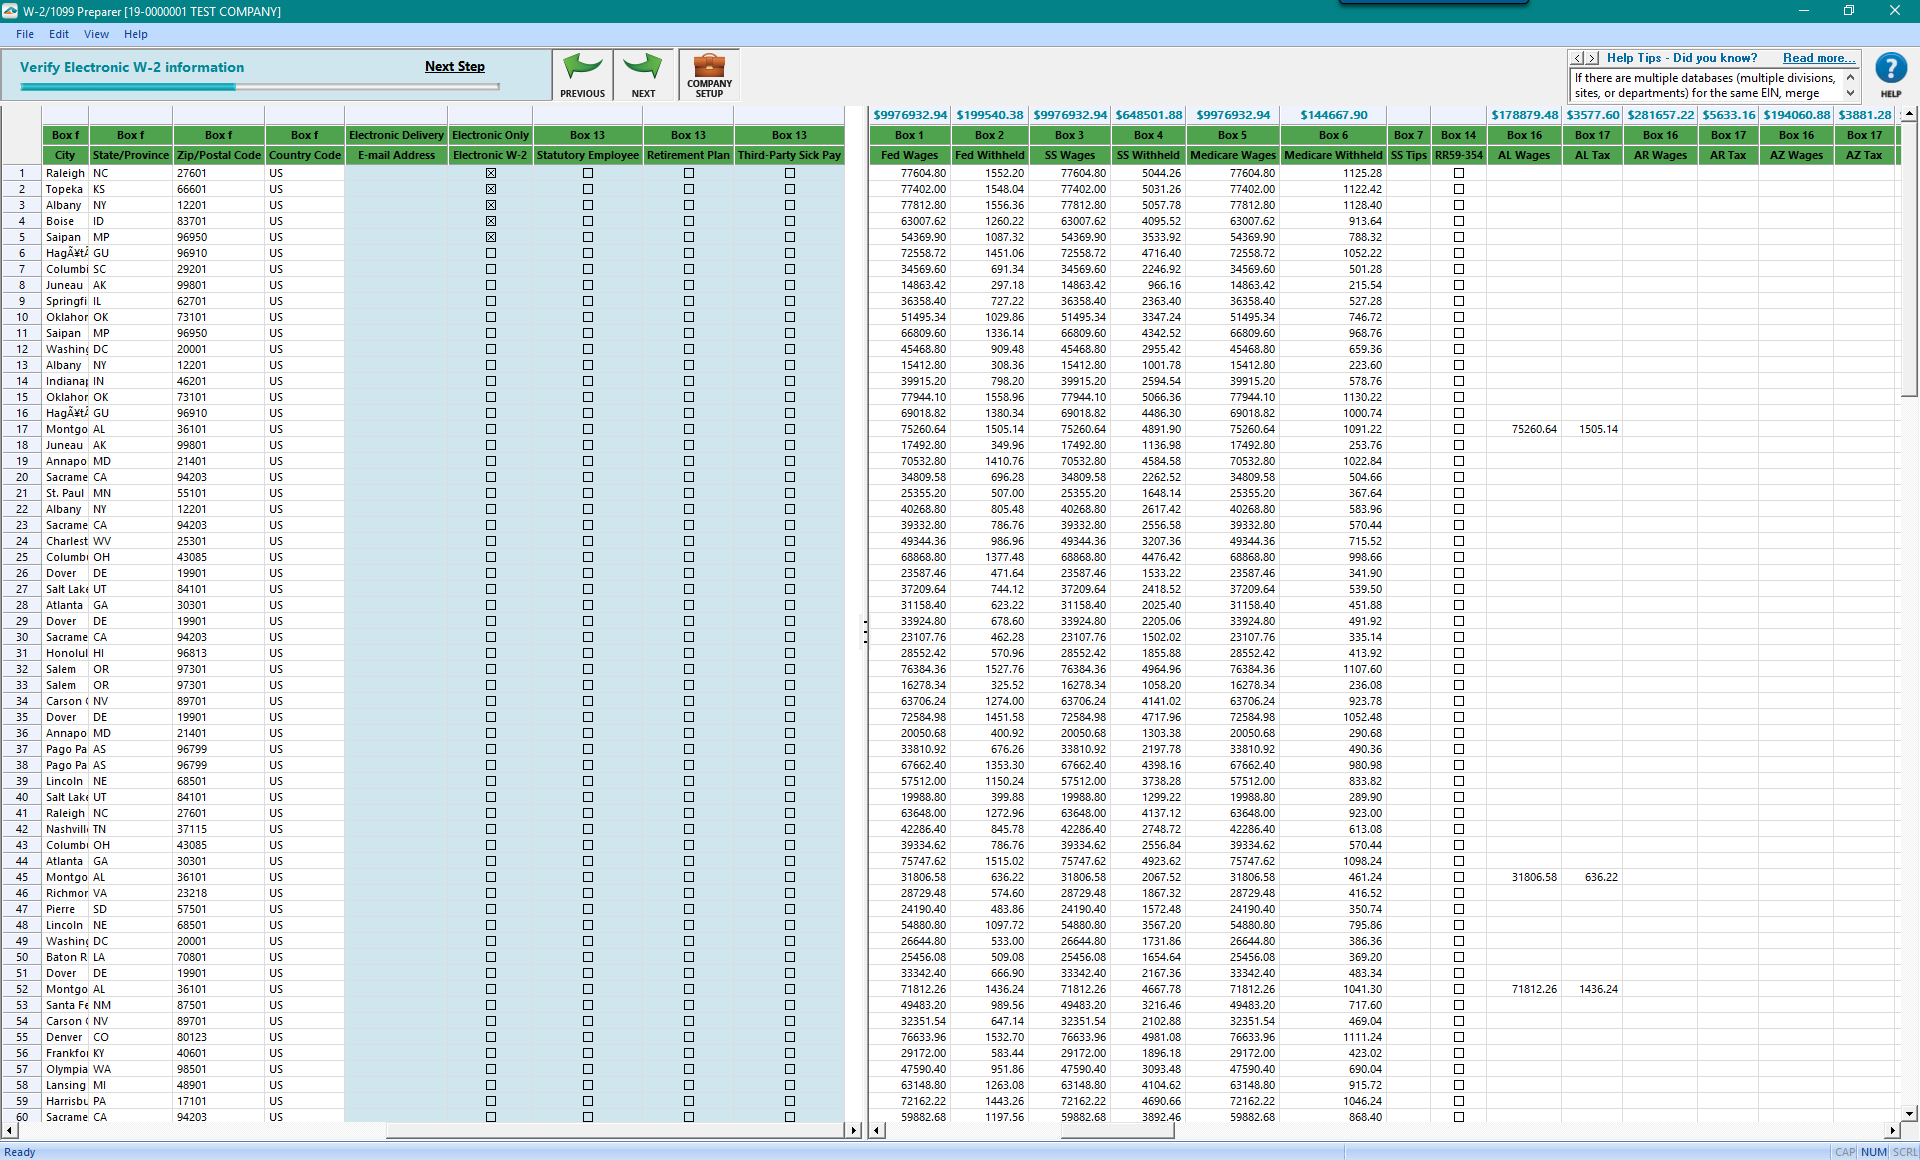Click the Fed Wages column header
Image resolution: width=1920 pixels, height=1160 pixels.
point(909,155)
